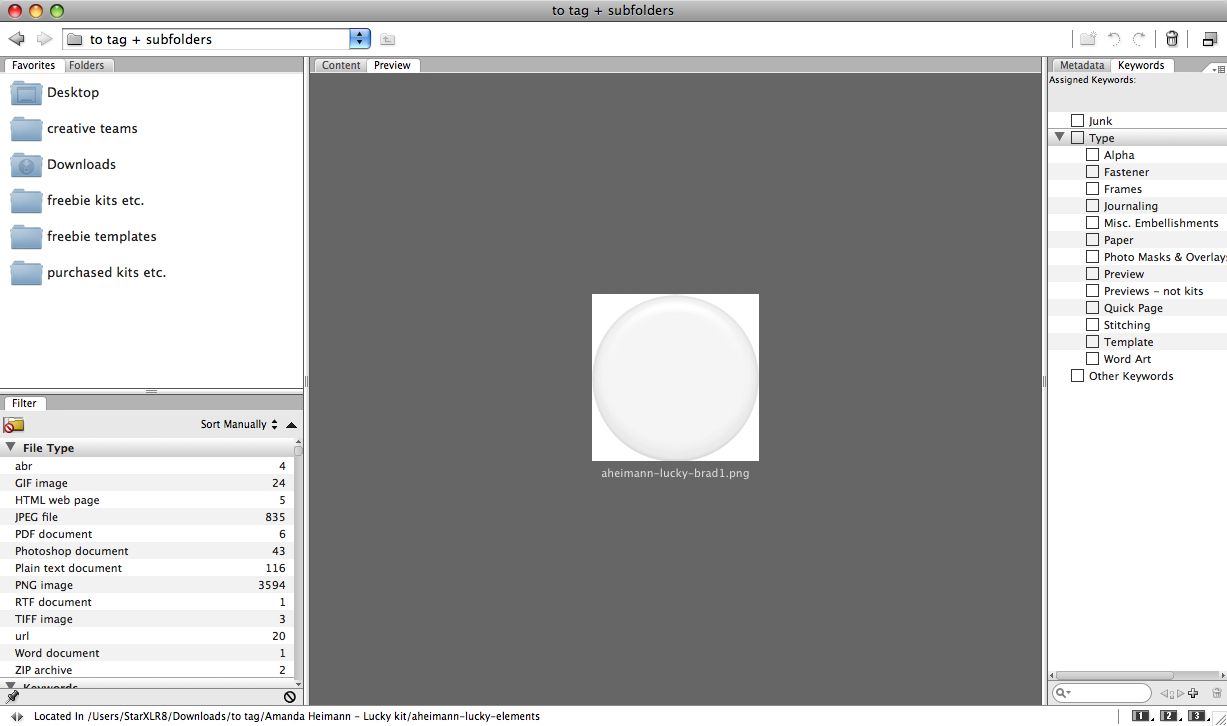Check the Junk keyword checkbox

pos(1077,121)
